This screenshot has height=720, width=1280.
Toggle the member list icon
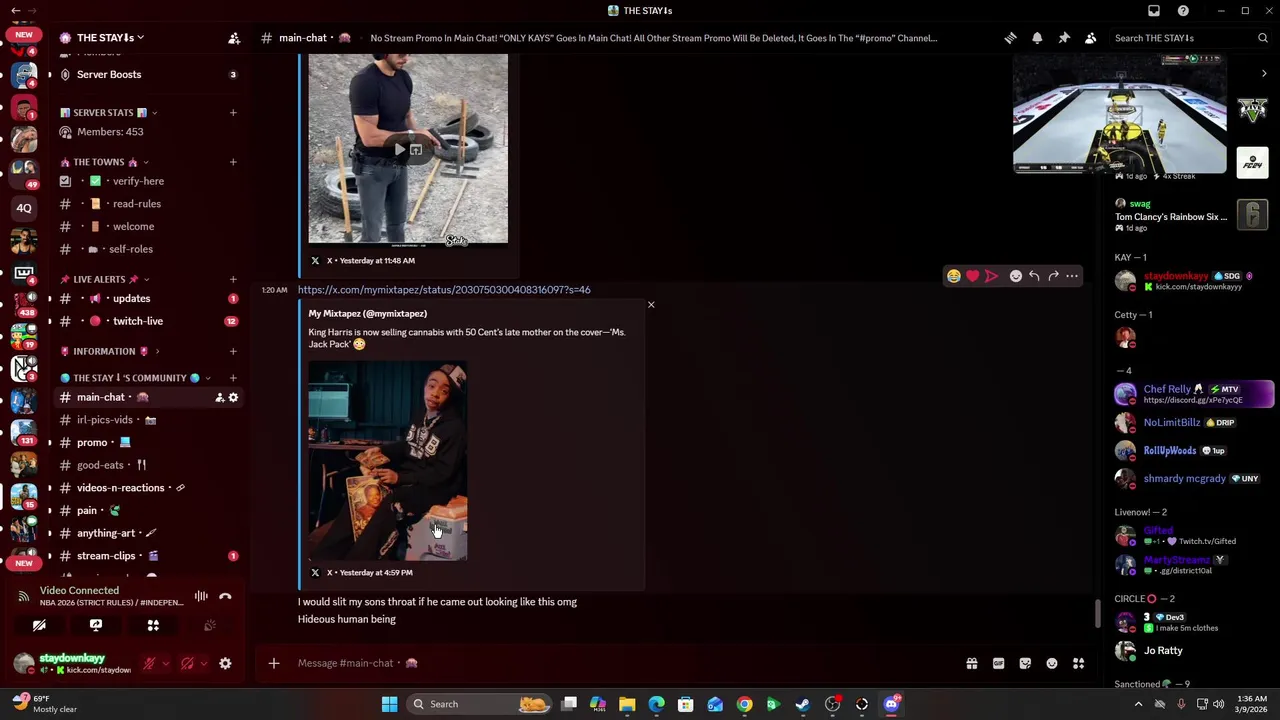(x=1091, y=38)
